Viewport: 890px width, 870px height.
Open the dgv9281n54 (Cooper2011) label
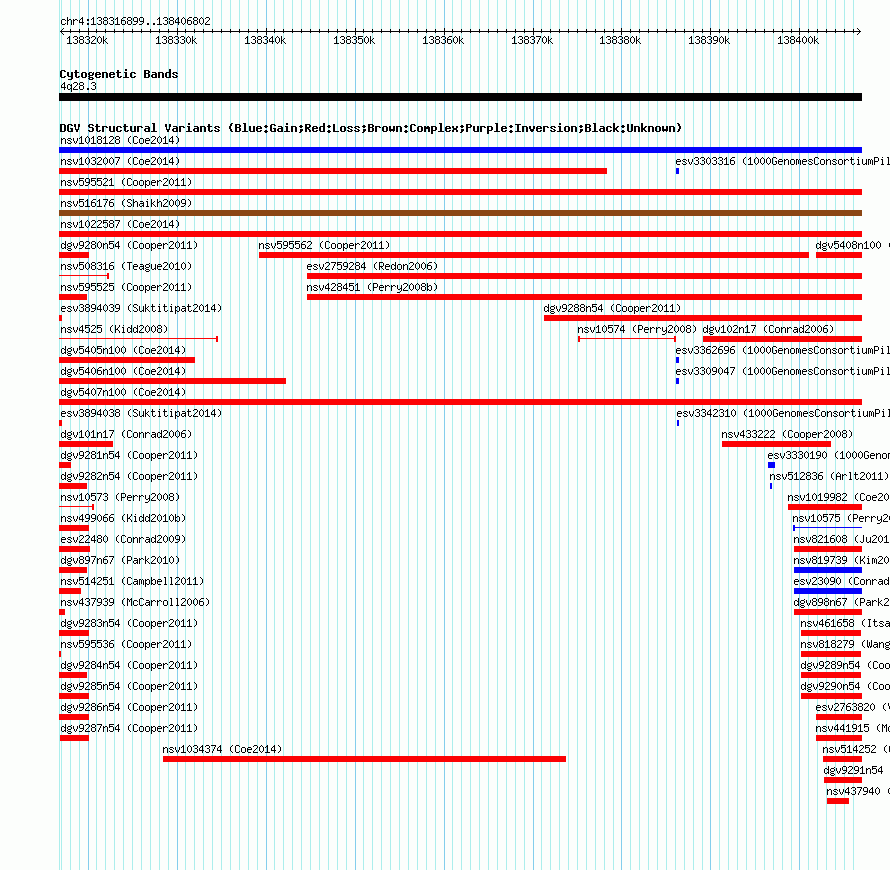click(129, 455)
